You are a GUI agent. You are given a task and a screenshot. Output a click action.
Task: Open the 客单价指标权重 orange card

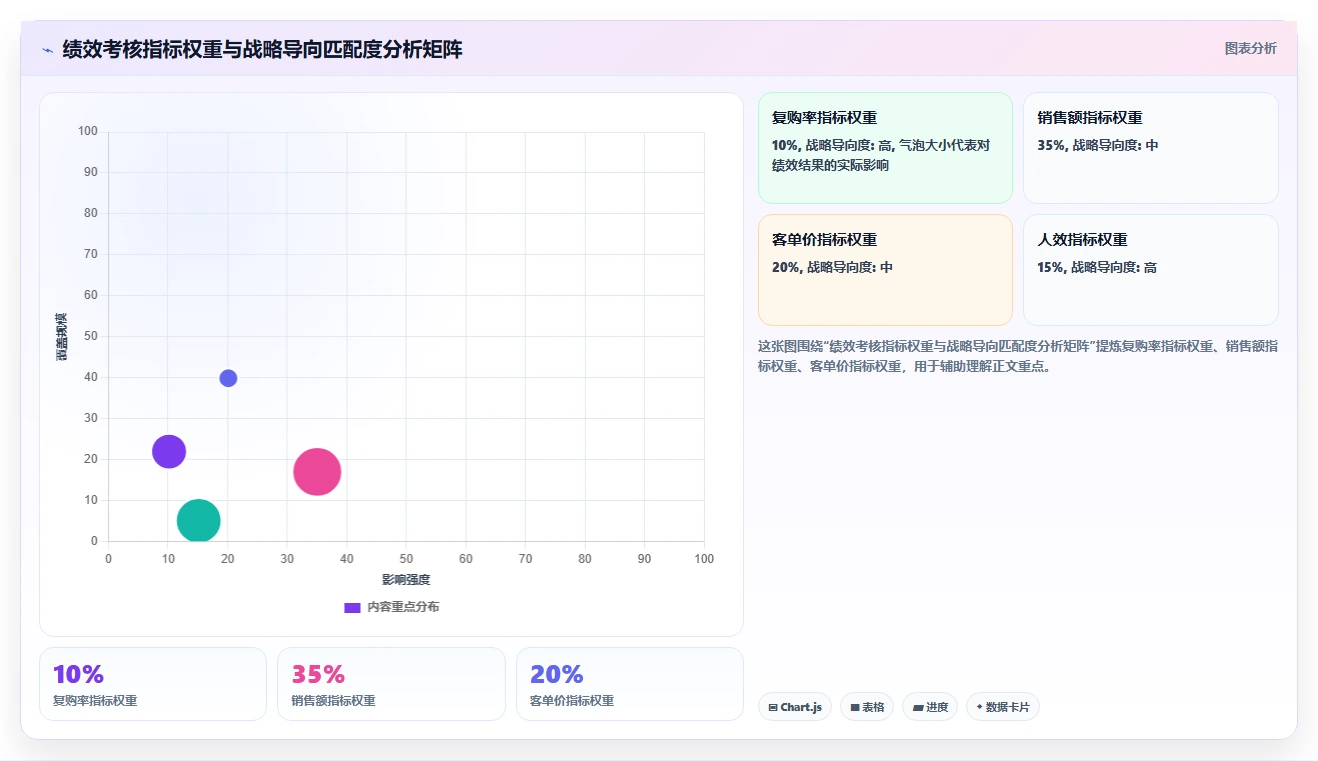pos(885,270)
